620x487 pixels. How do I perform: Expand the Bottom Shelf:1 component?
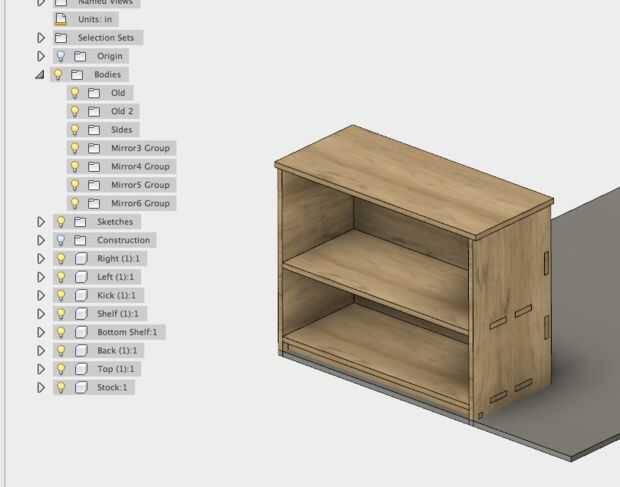pyautogui.click(x=41, y=332)
